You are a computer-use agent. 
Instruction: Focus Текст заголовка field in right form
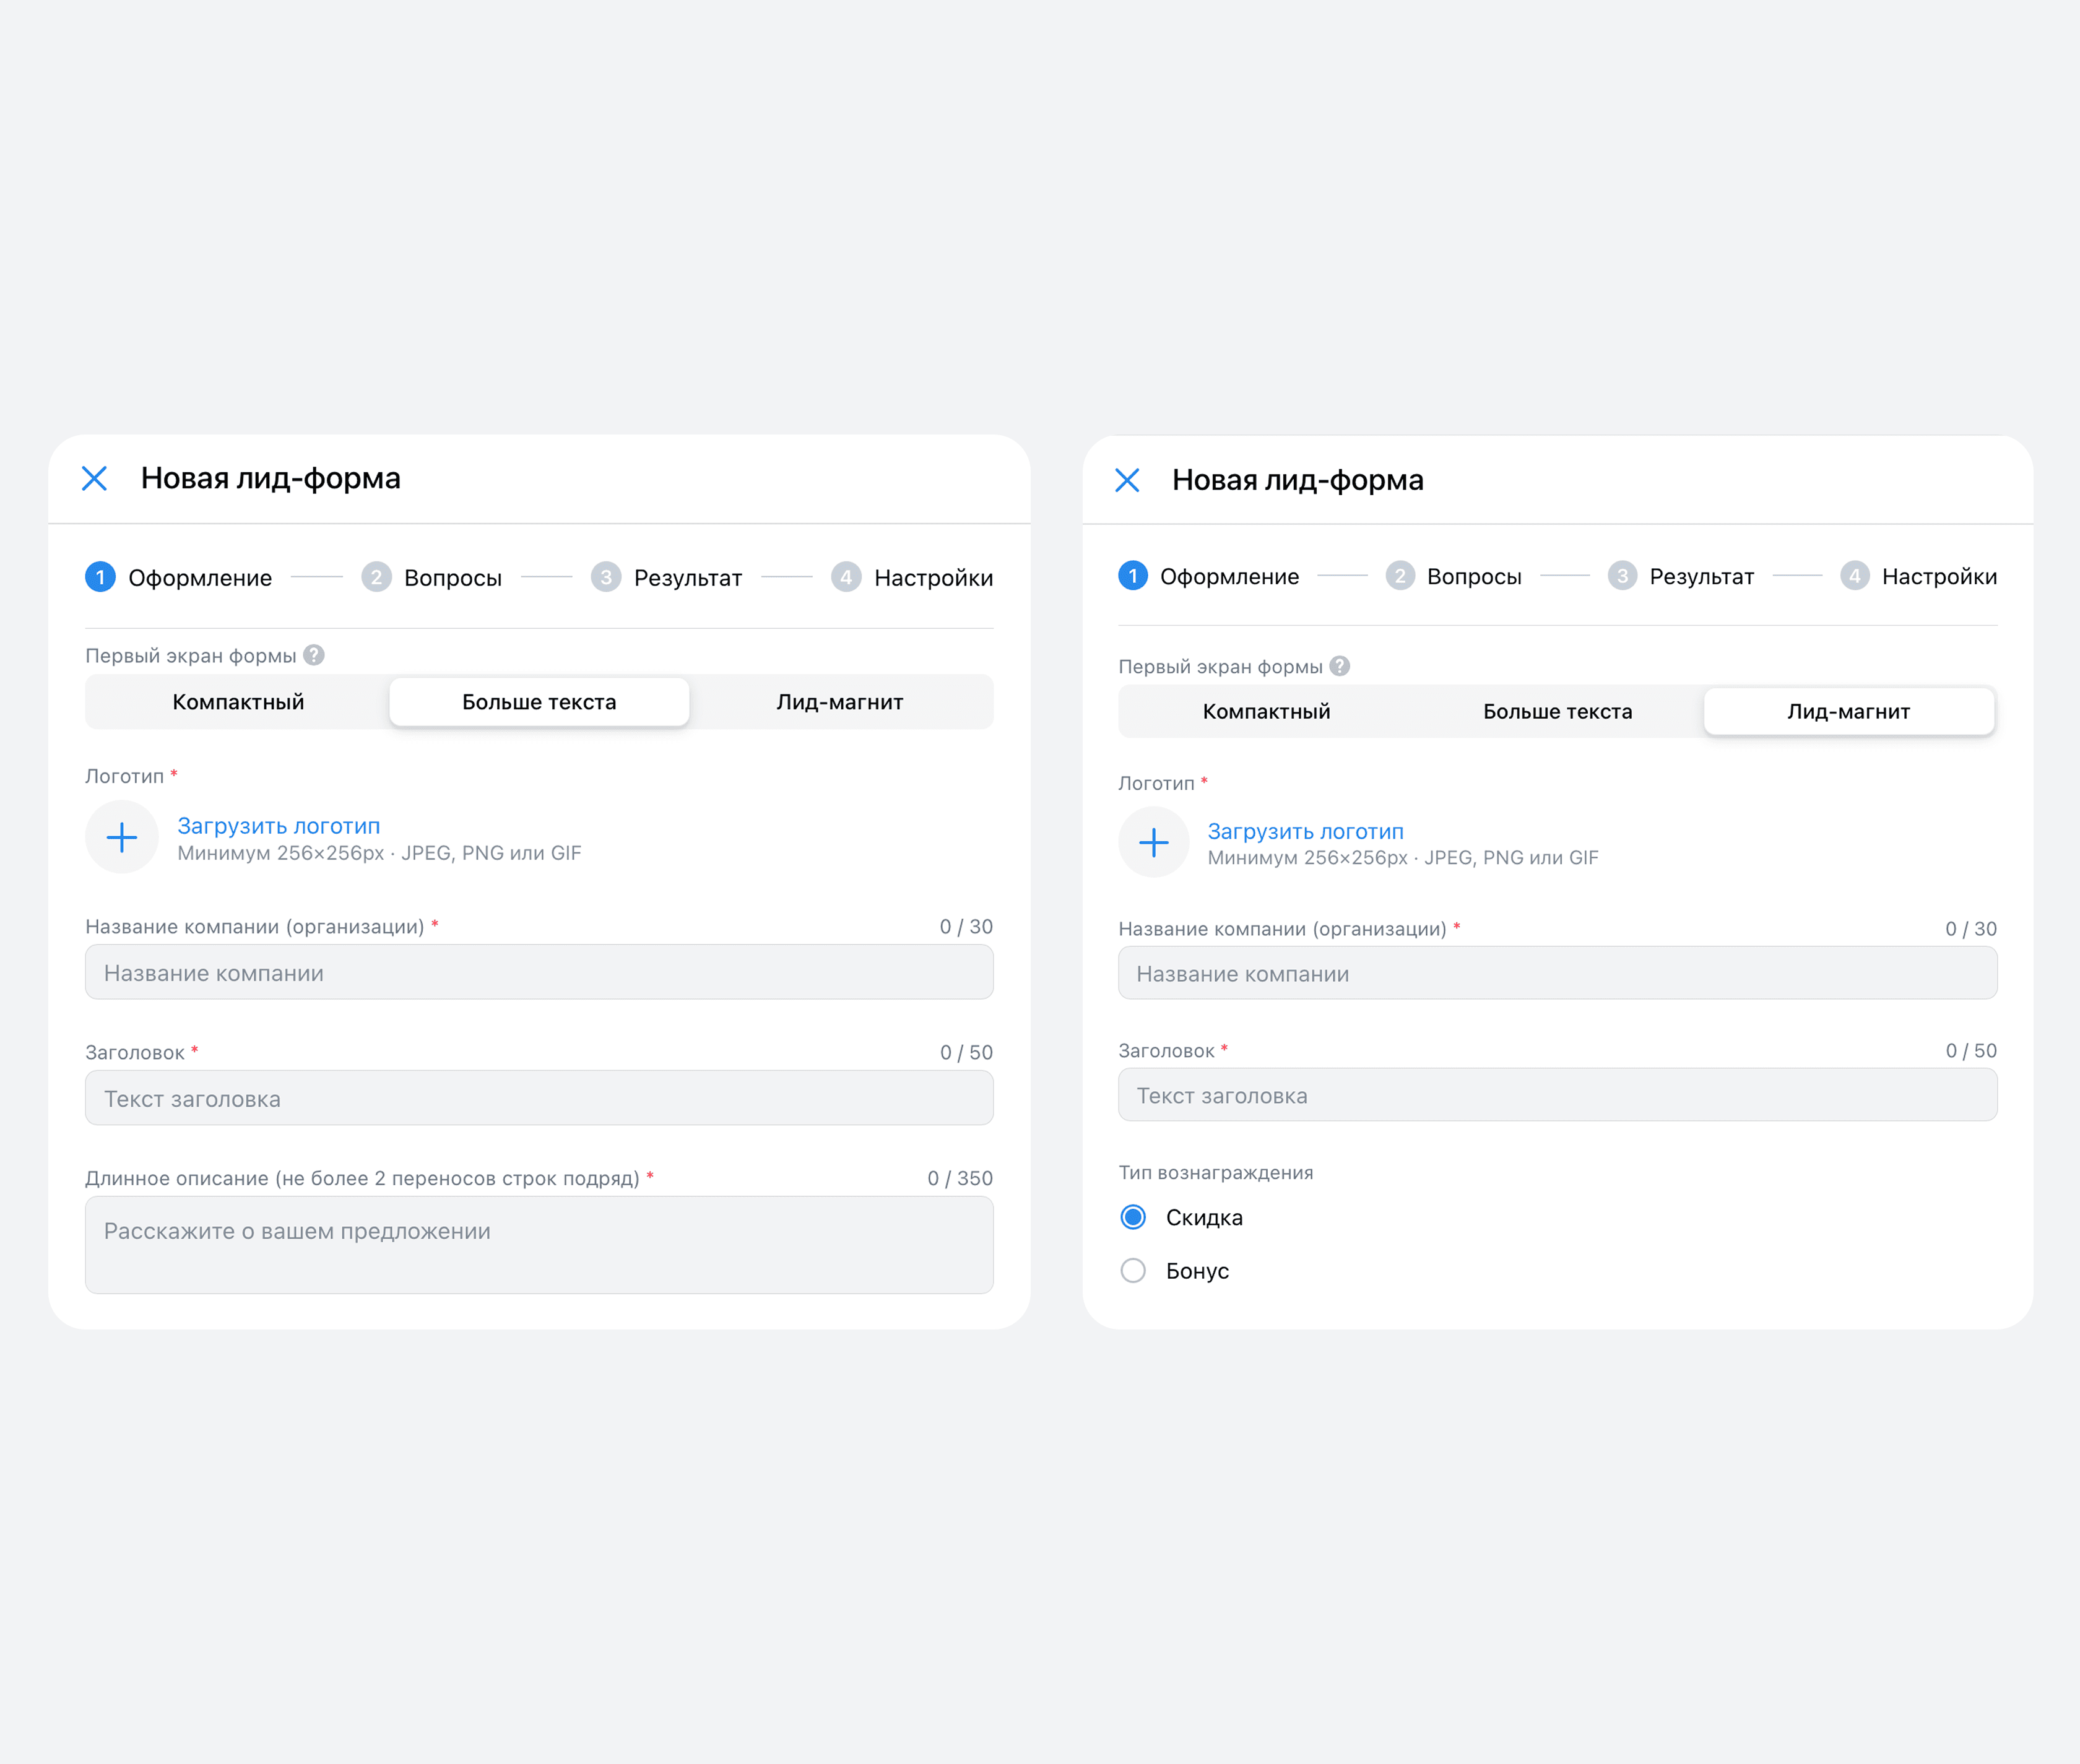click(1557, 1096)
